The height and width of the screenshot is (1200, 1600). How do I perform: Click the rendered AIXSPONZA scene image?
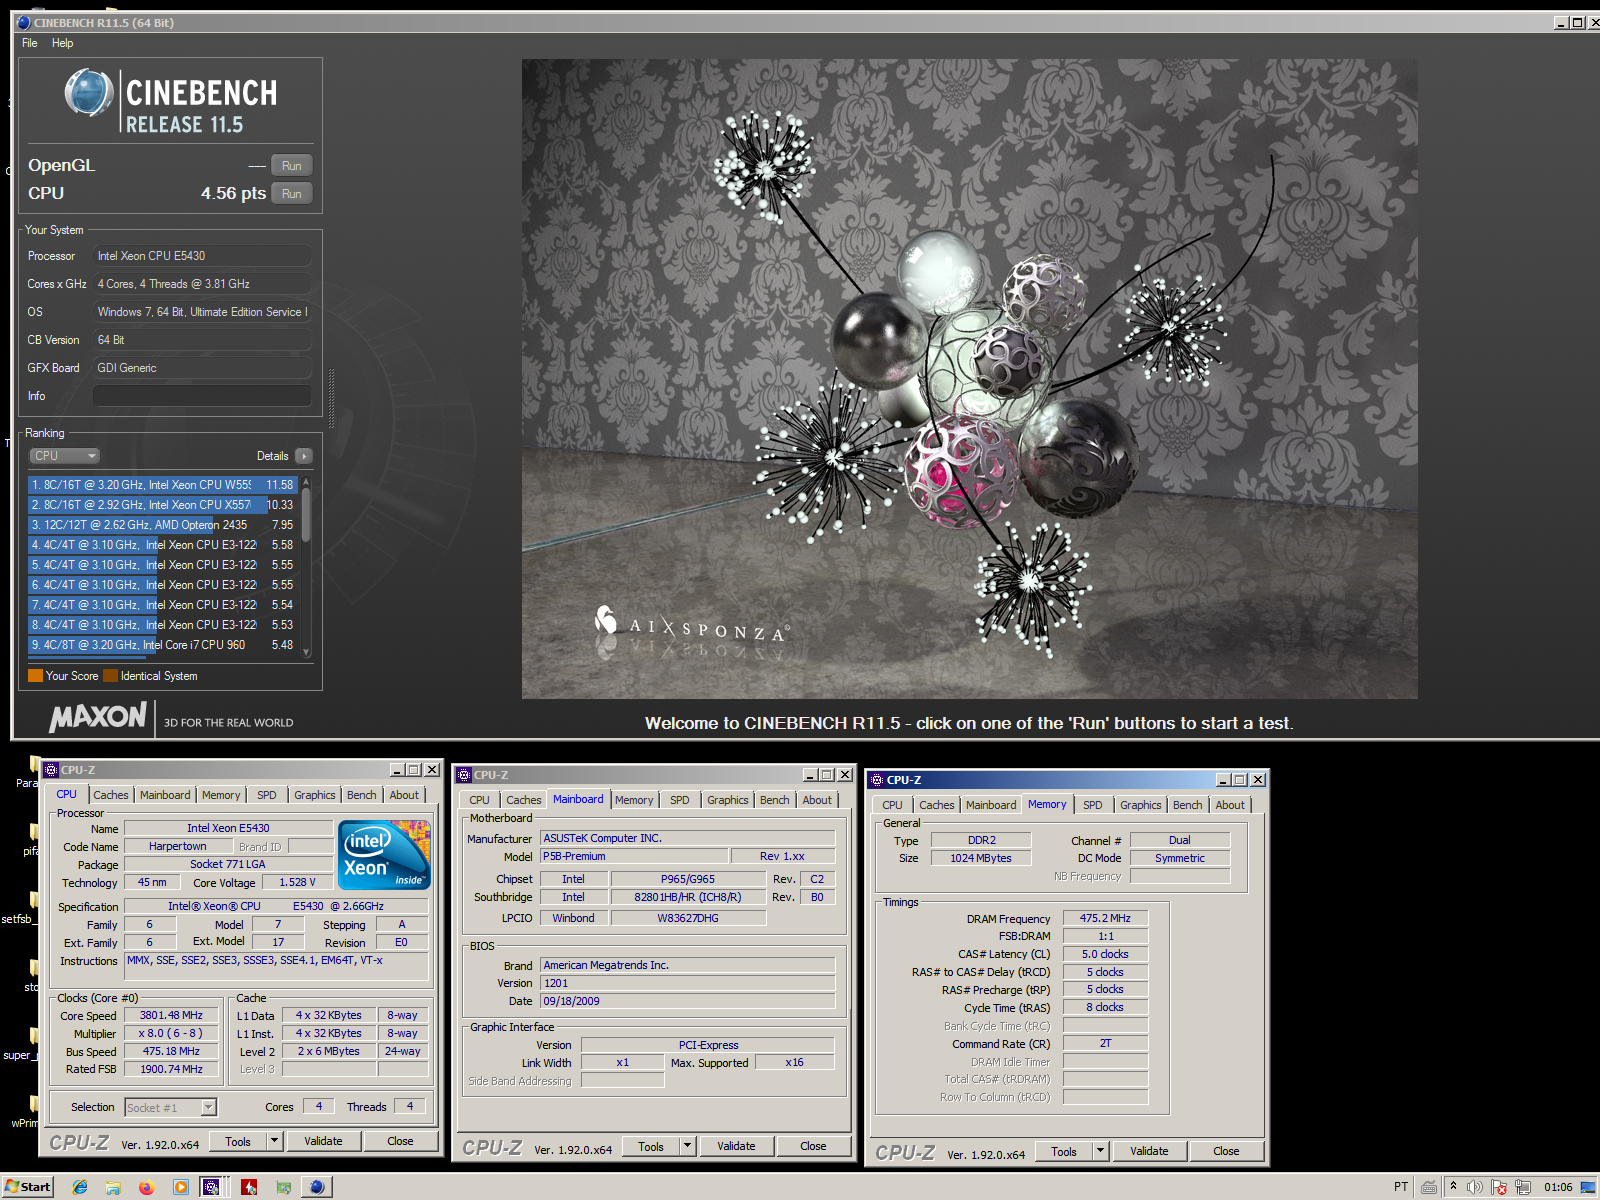(969, 378)
